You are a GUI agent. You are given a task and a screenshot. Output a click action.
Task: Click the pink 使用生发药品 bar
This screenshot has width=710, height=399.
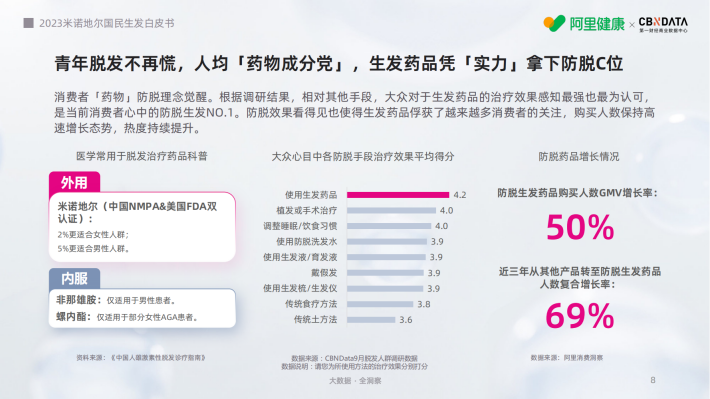tap(398, 195)
